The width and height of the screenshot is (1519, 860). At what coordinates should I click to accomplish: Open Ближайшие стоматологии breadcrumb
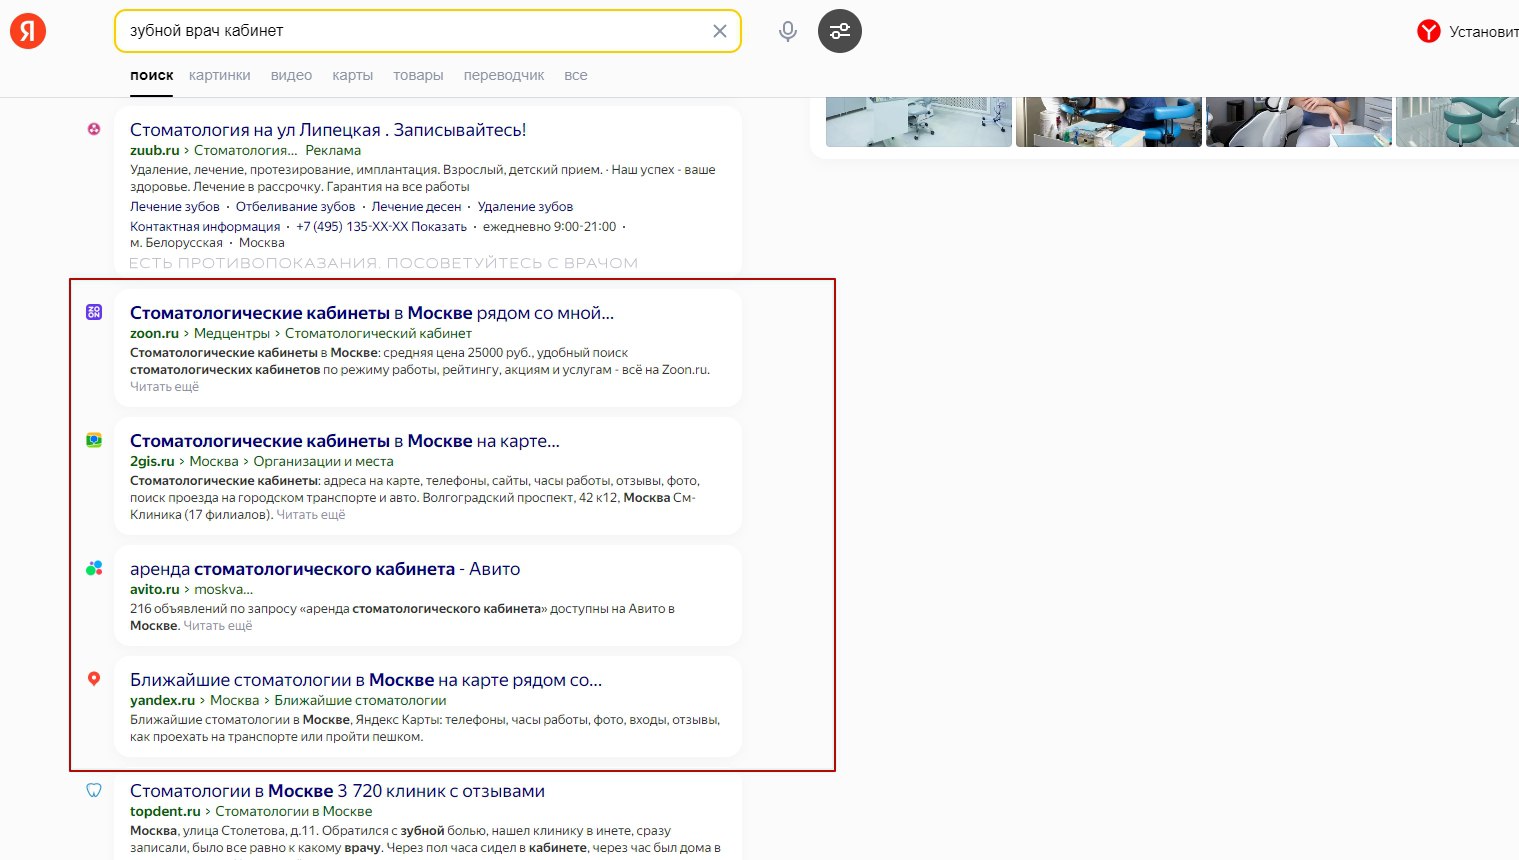(361, 700)
